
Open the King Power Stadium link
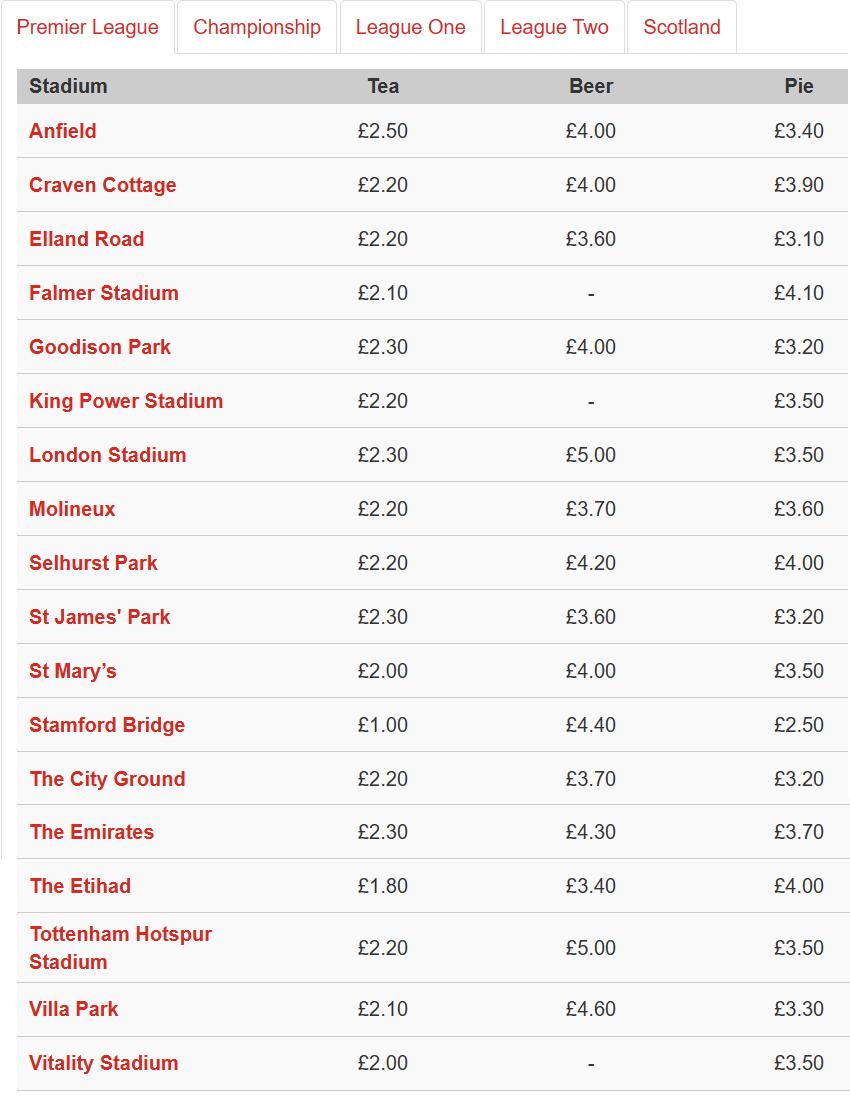coord(126,401)
